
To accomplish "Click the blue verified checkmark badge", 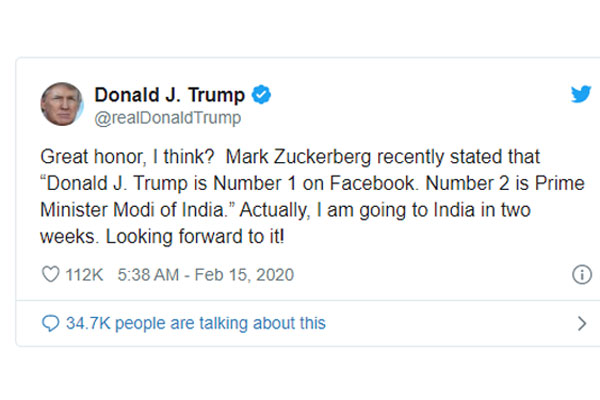I will coord(262,95).
